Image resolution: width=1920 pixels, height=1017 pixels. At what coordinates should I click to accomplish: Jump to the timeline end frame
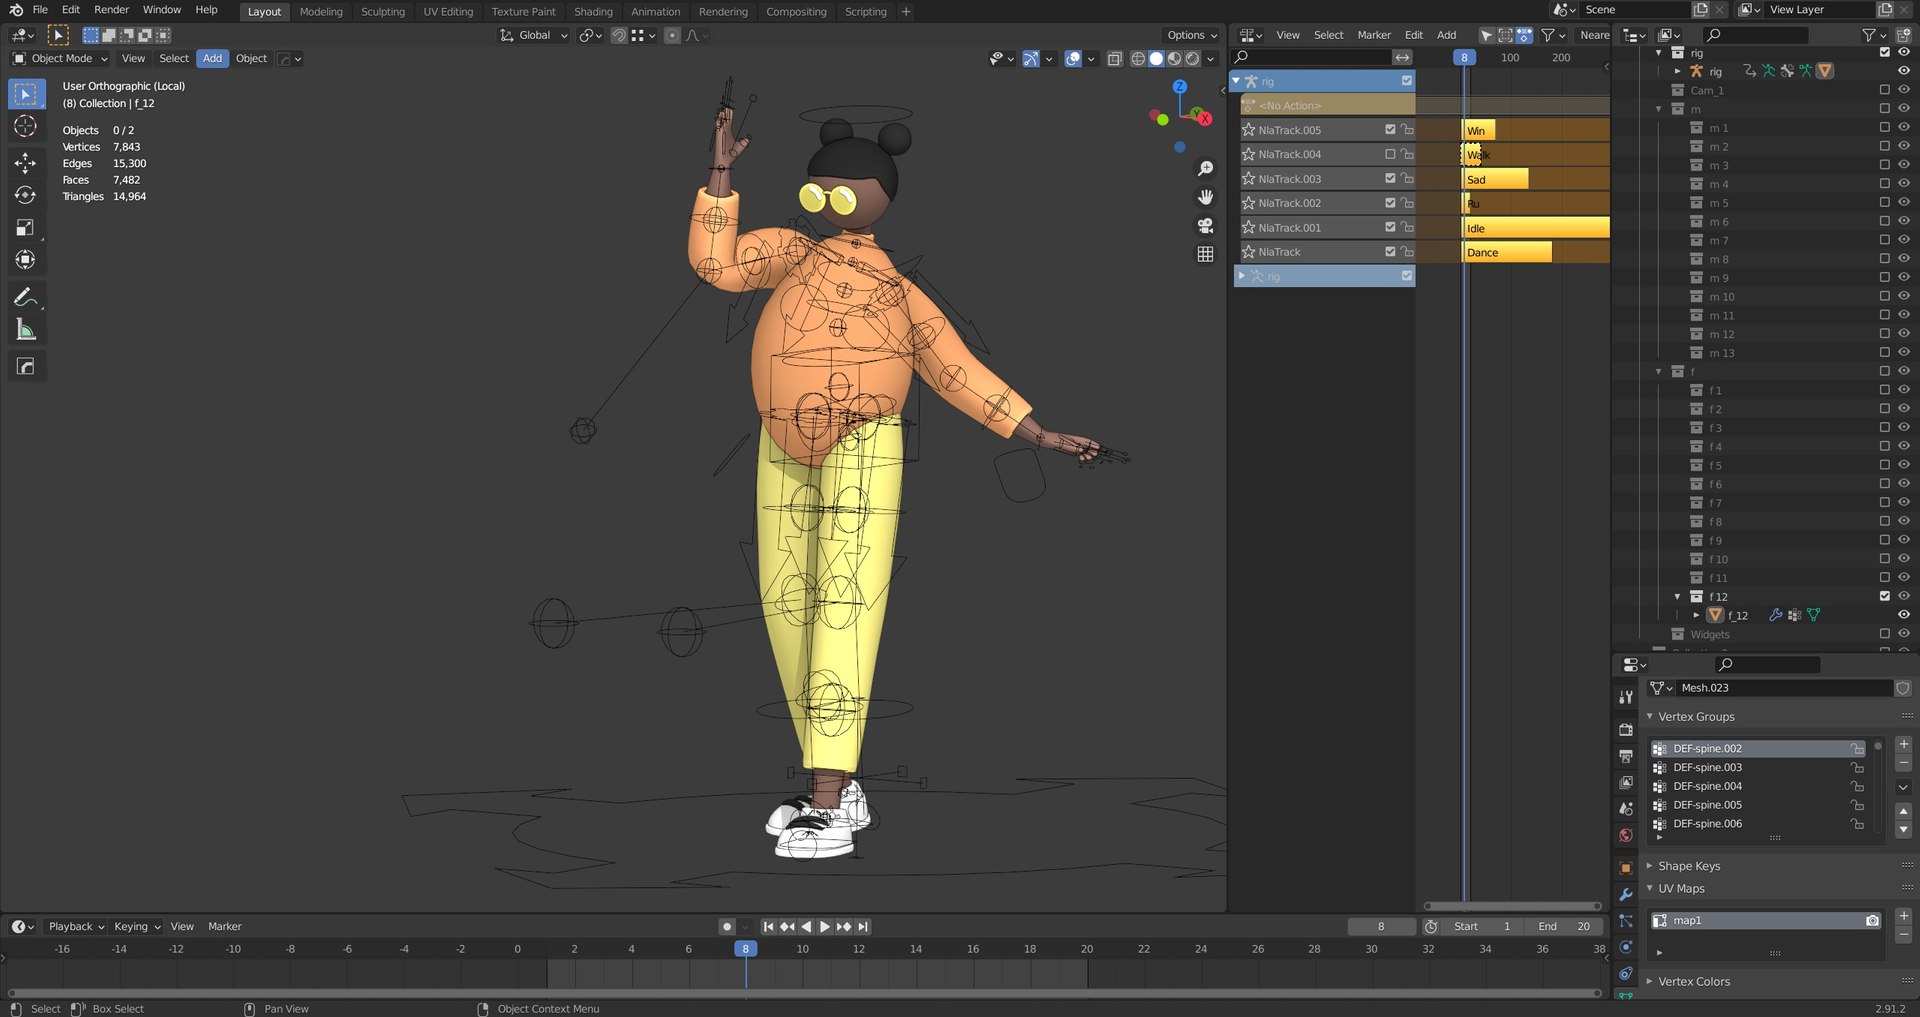pos(863,927)
